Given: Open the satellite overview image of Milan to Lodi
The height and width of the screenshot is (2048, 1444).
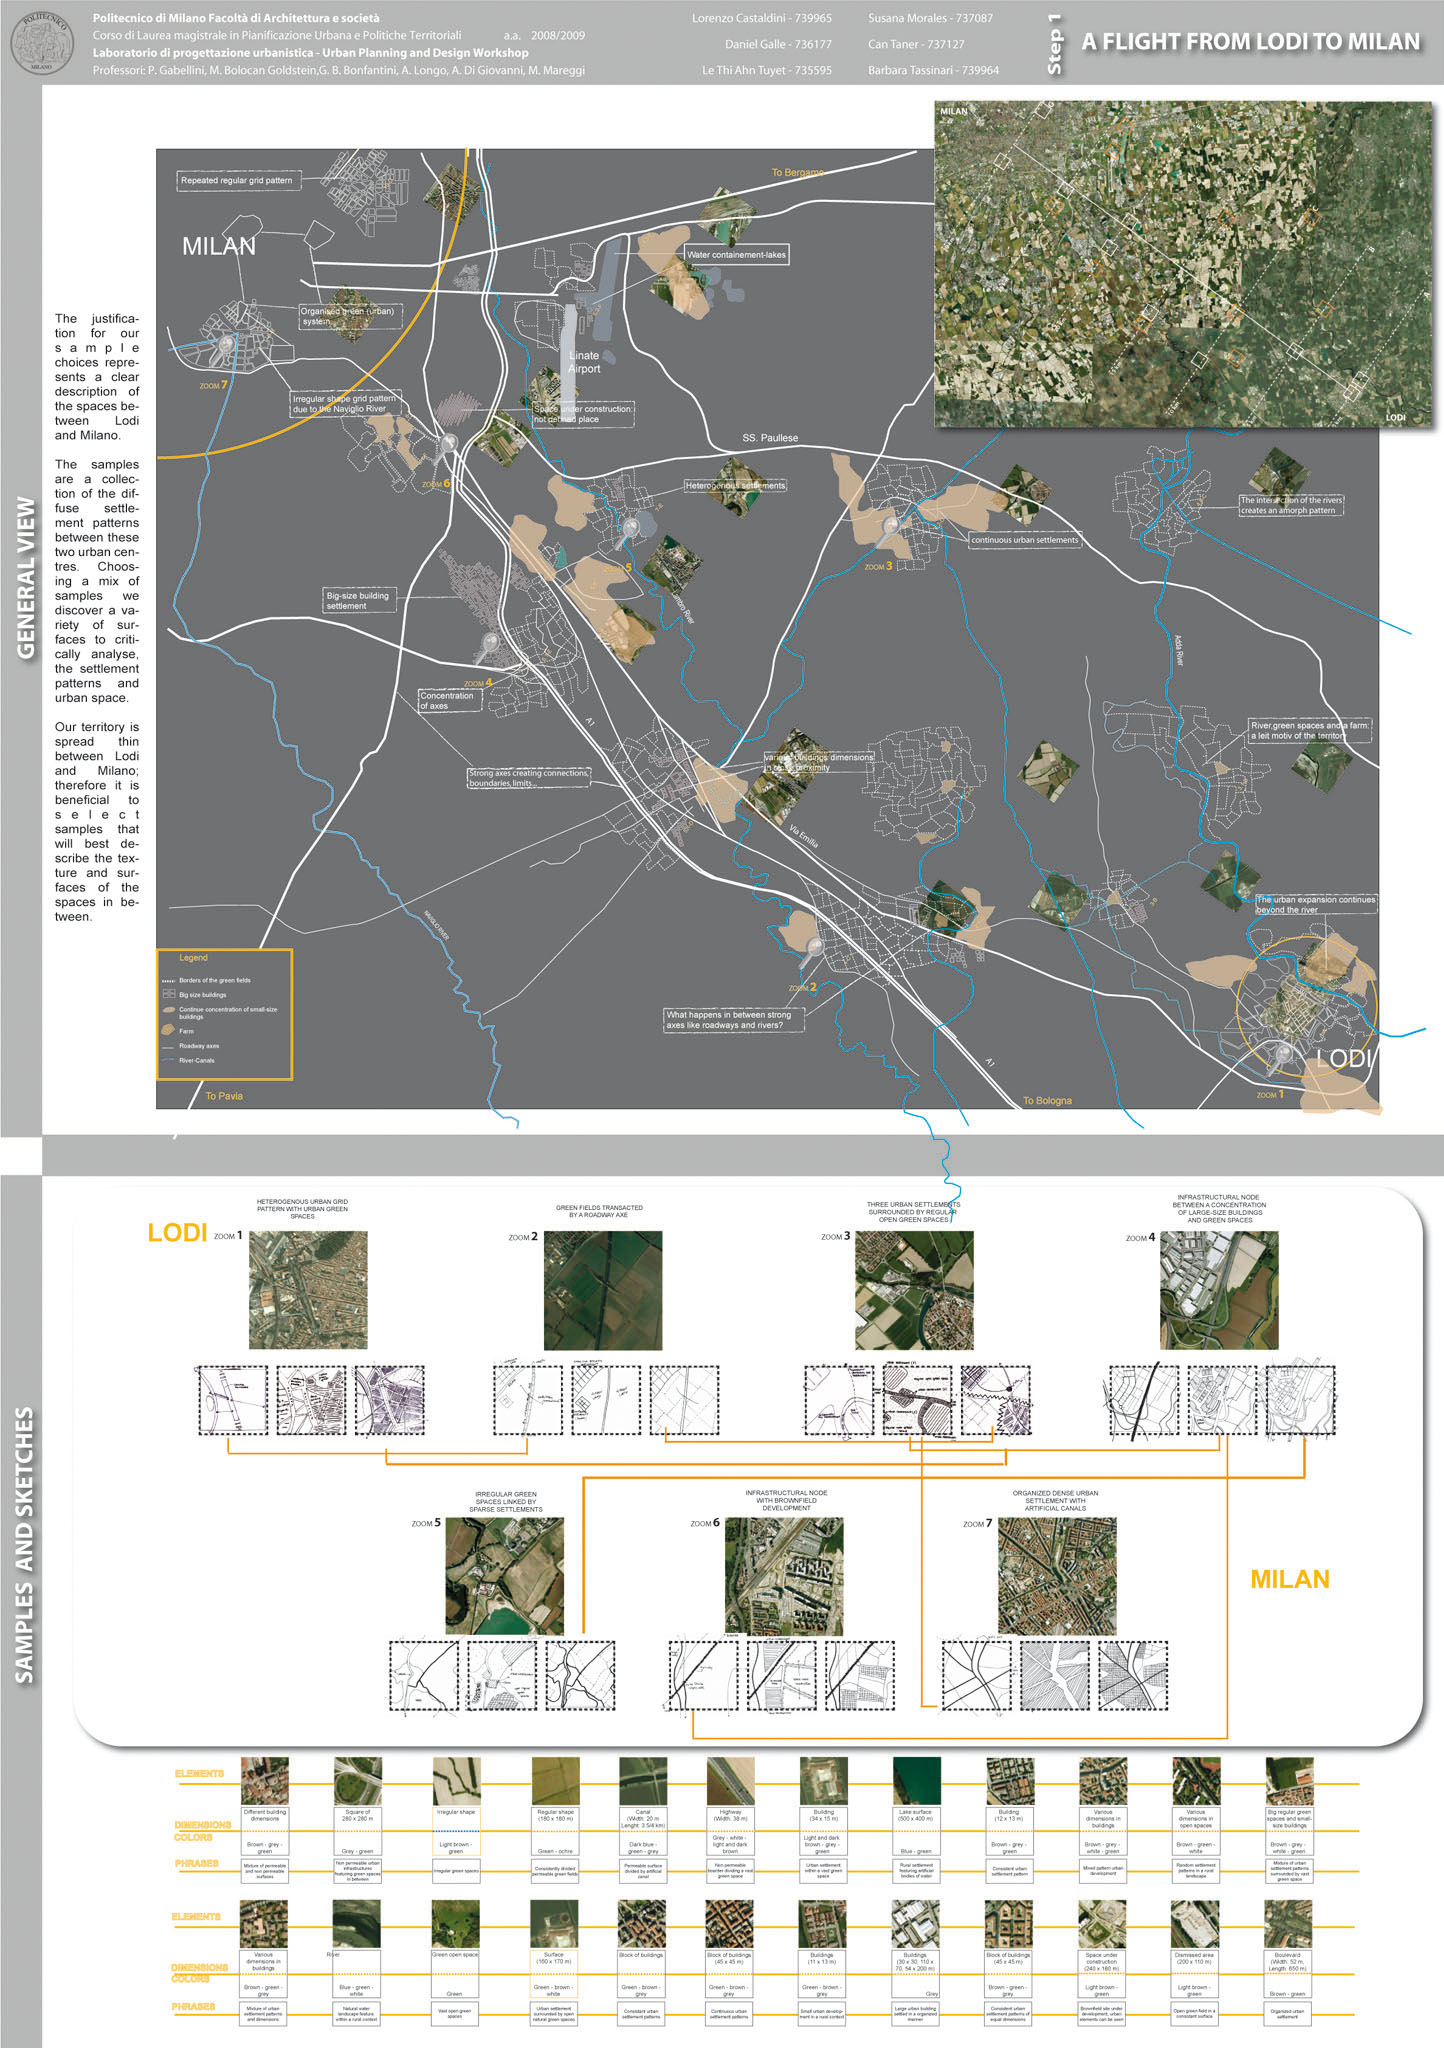Looking at the screenshot, I should tap(1181, 264).
